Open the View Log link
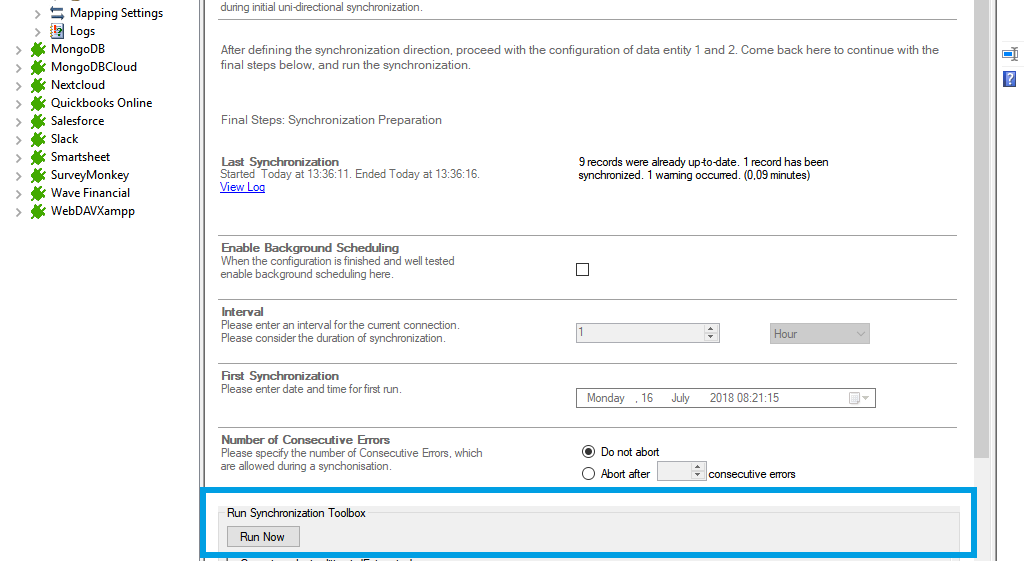1024x561 pixels. (x=242, y=187)
